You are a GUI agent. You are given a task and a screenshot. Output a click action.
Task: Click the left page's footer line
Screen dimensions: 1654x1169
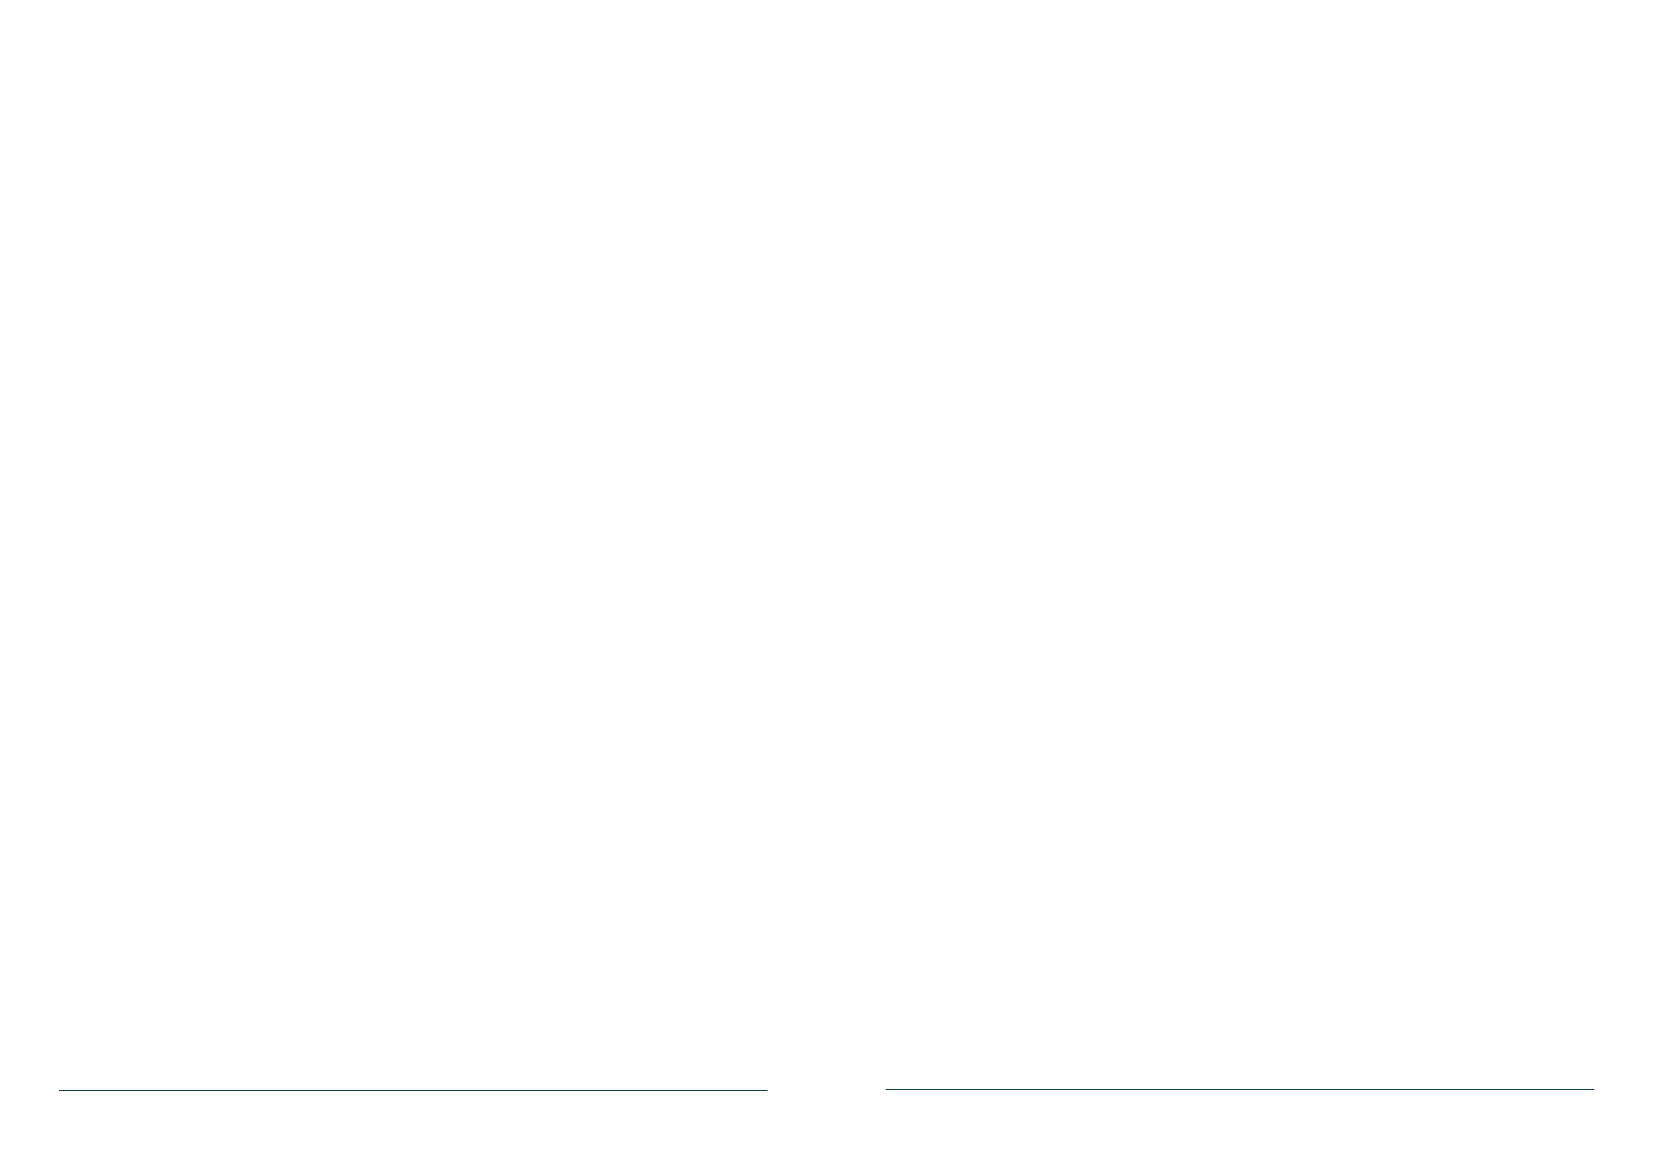300,1090
